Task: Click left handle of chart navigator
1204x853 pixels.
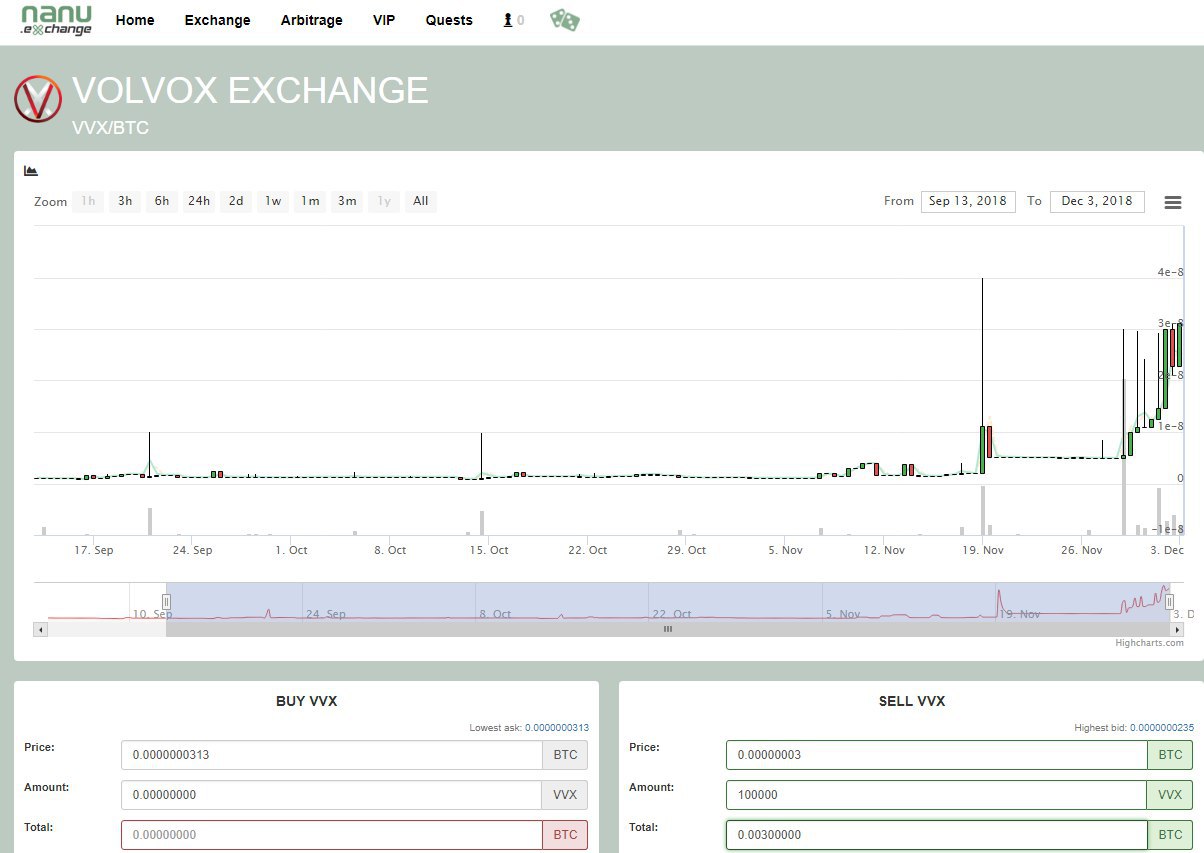Action: coord(167,601)
